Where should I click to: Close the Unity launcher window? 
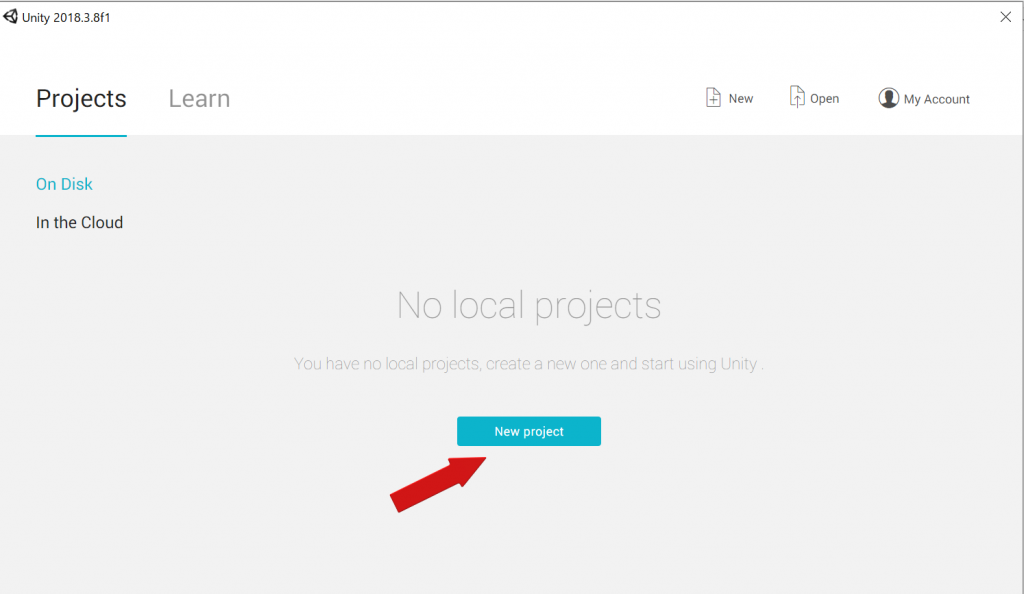[x=1006, y=17]
